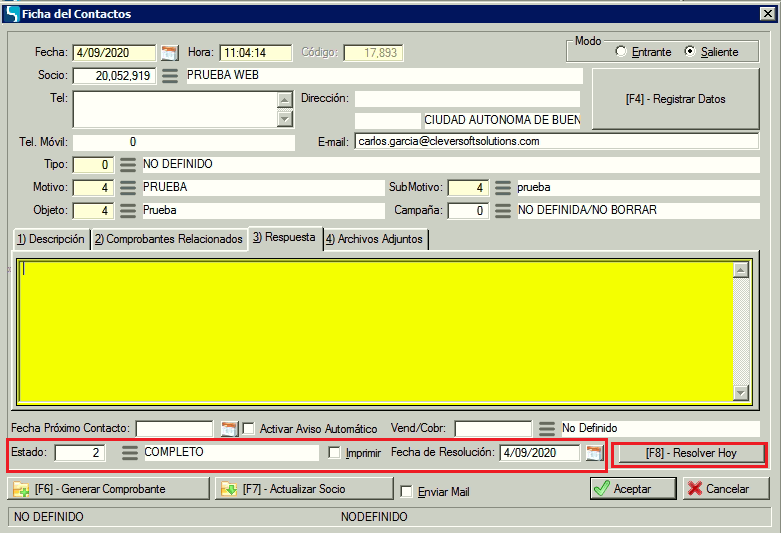Check the Imprimir checkbox
This screenshot has height=533, width=781.
pyautogui.click(x=335, y=453)
